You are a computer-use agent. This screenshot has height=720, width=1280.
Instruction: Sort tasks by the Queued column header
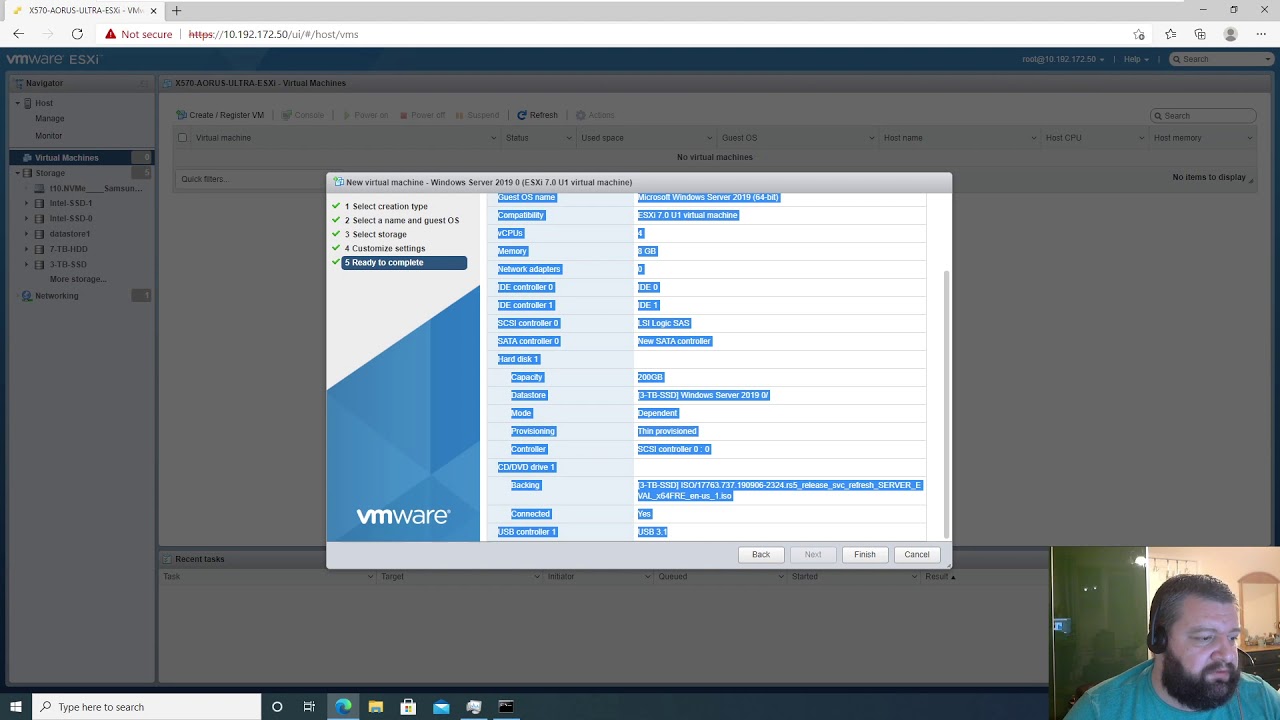click(x=673, y=577)
